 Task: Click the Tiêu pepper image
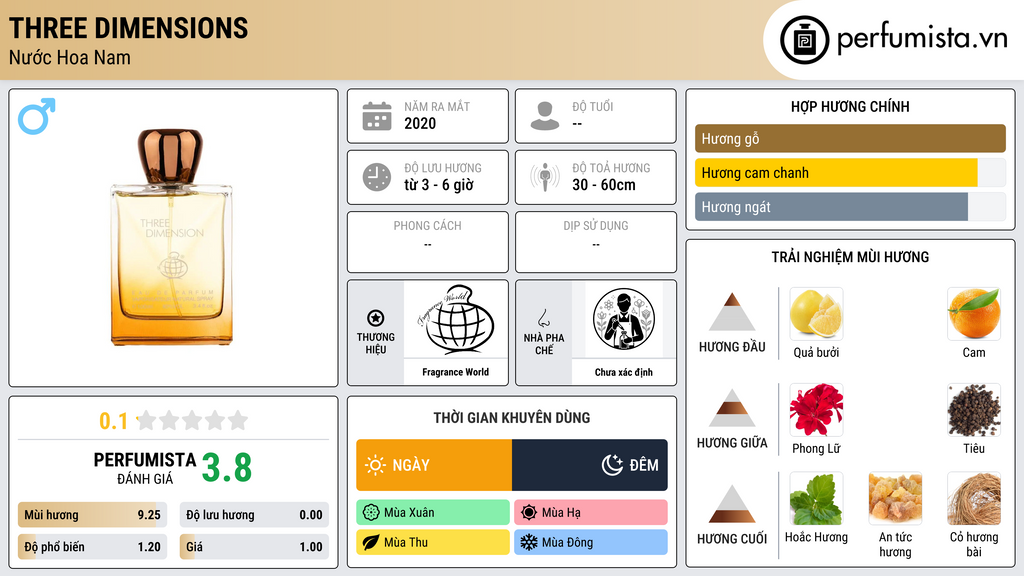[974, 409]
